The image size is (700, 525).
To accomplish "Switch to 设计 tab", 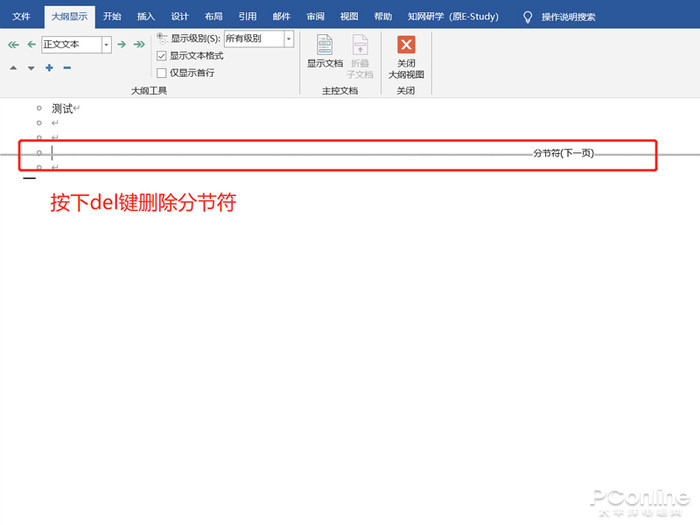I will 180,17.
